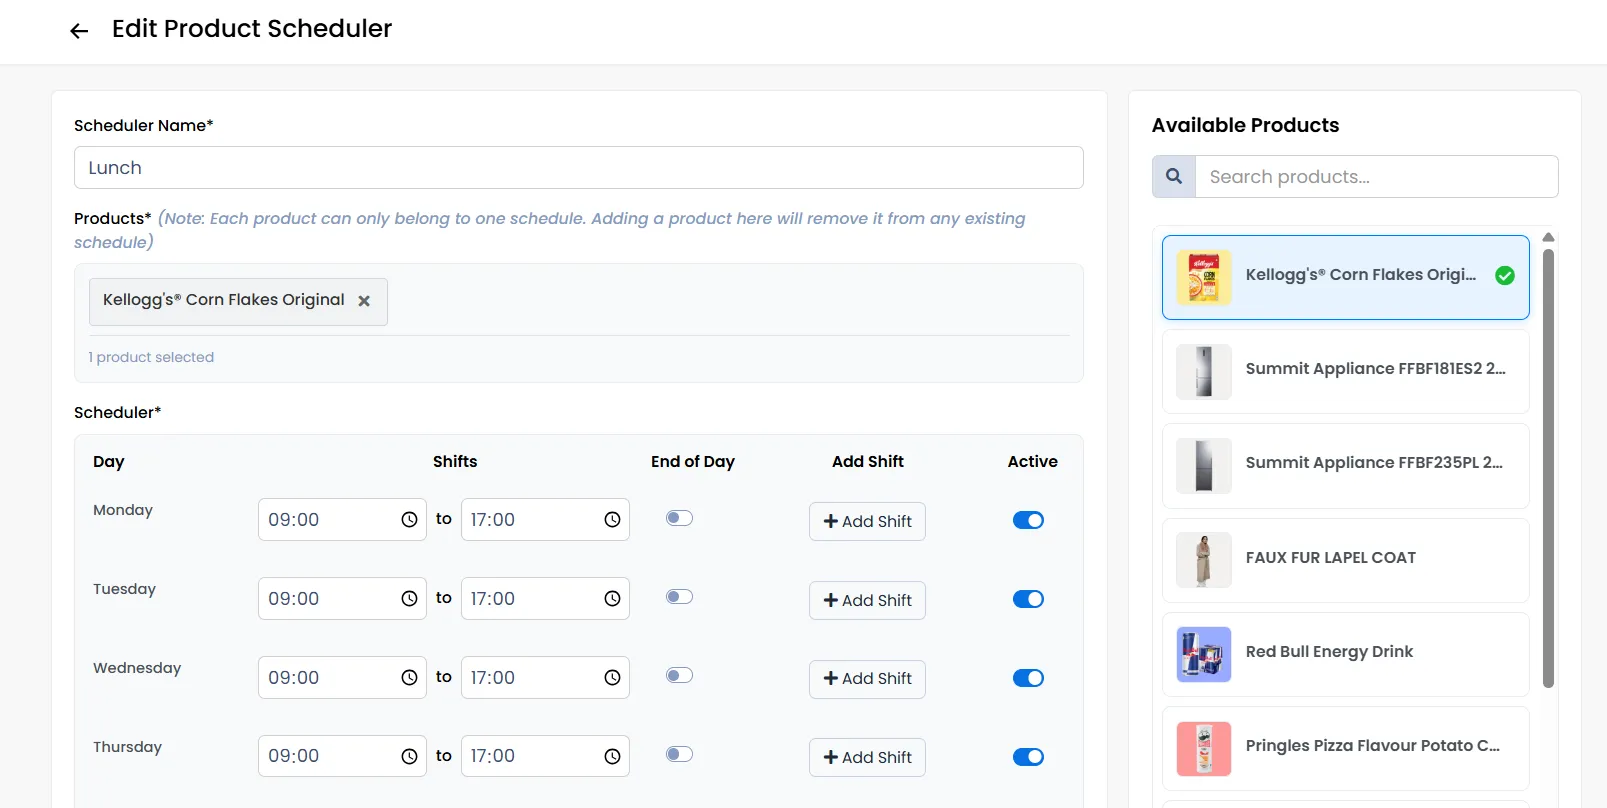Disable Wednesday Active switch
The height and width of the screenshot is (808, 1607).
(1028, 678)
